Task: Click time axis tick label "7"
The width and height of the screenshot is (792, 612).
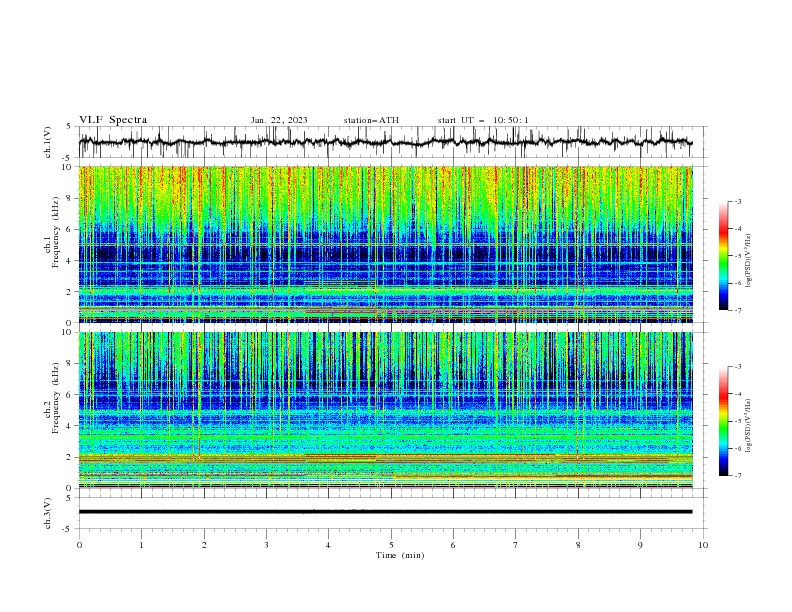Action: [516, 545]
